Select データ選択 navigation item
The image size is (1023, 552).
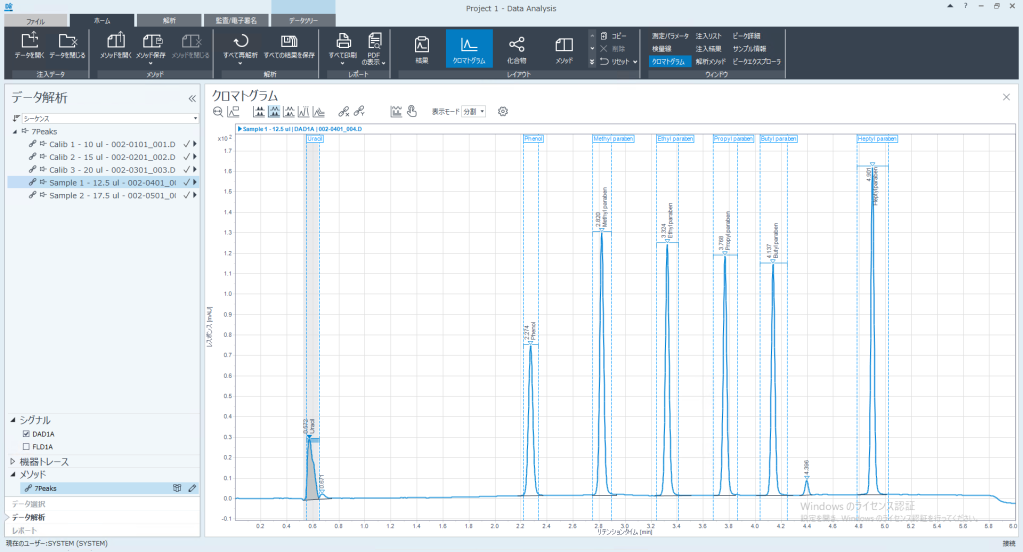pyautogui.click(x=29, y=504)
